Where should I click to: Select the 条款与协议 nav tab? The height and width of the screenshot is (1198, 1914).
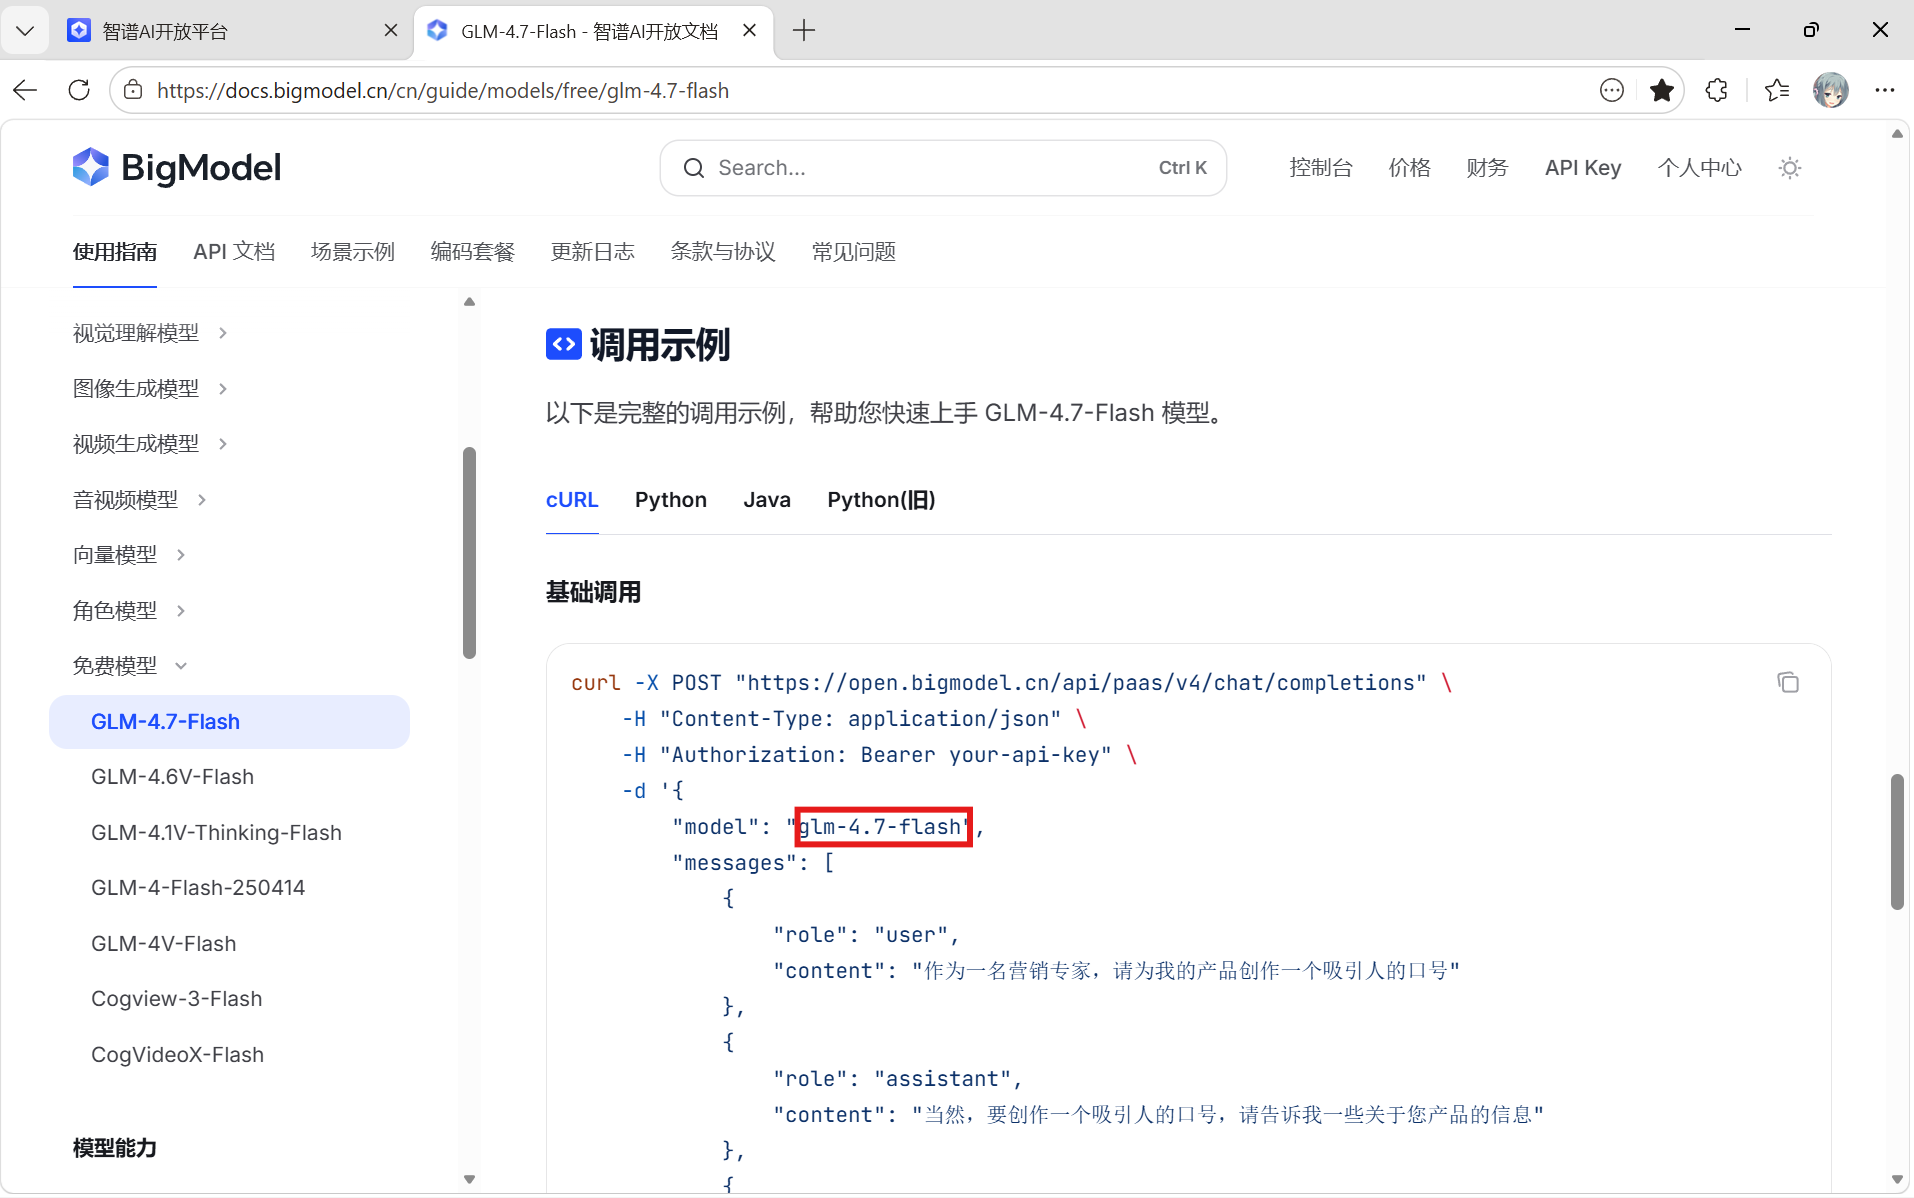(x=723, y=252)
